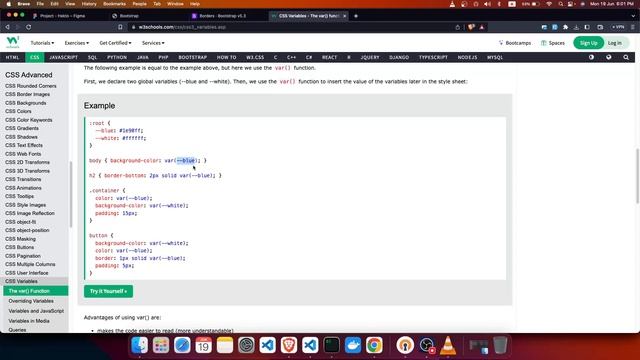This screenshot has height=360, width=640.
Task: Click the W3Schools logo
Action: pos(13,42)
